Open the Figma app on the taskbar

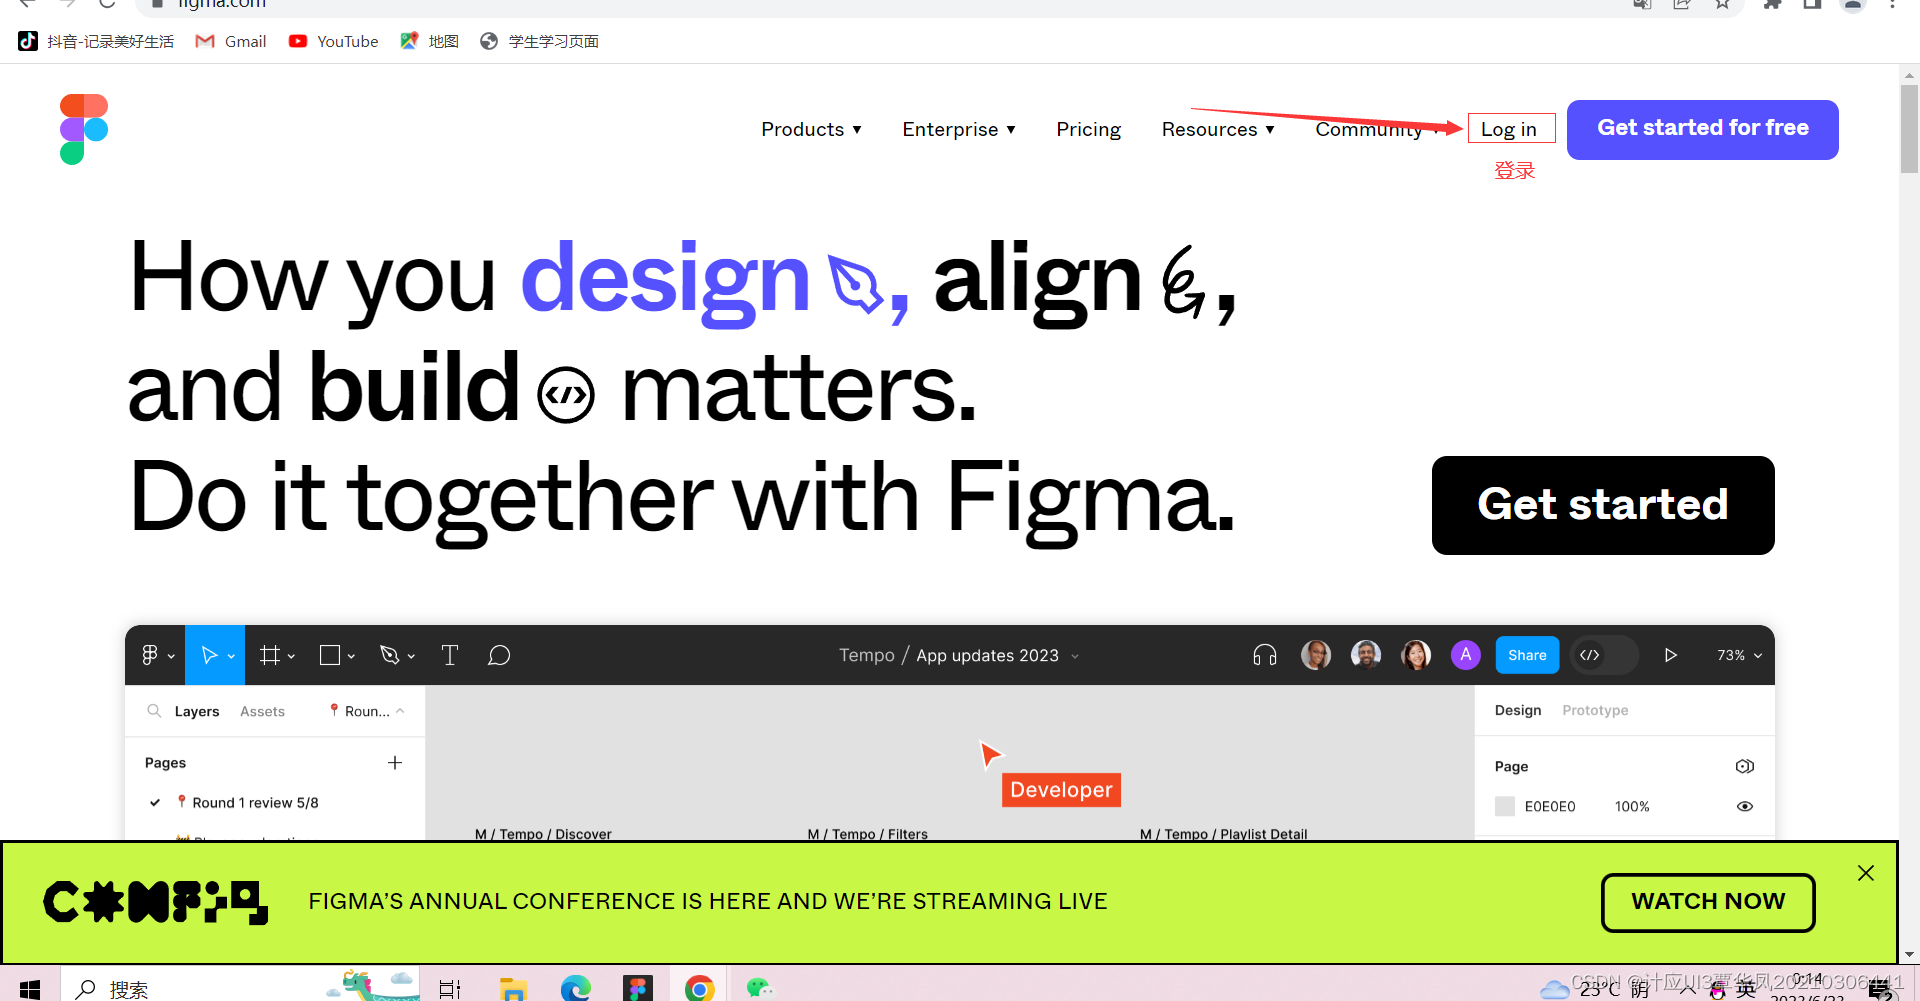tap(638, 989)
